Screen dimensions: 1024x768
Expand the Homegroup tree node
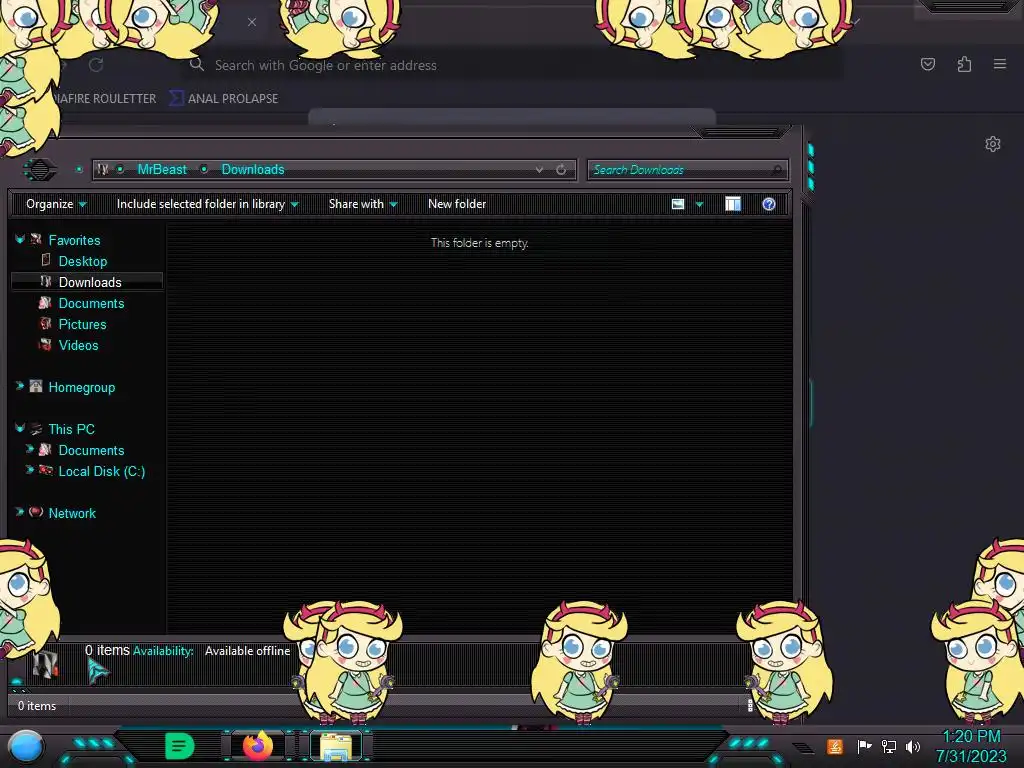pyautogui.click(x=20, y=386)
